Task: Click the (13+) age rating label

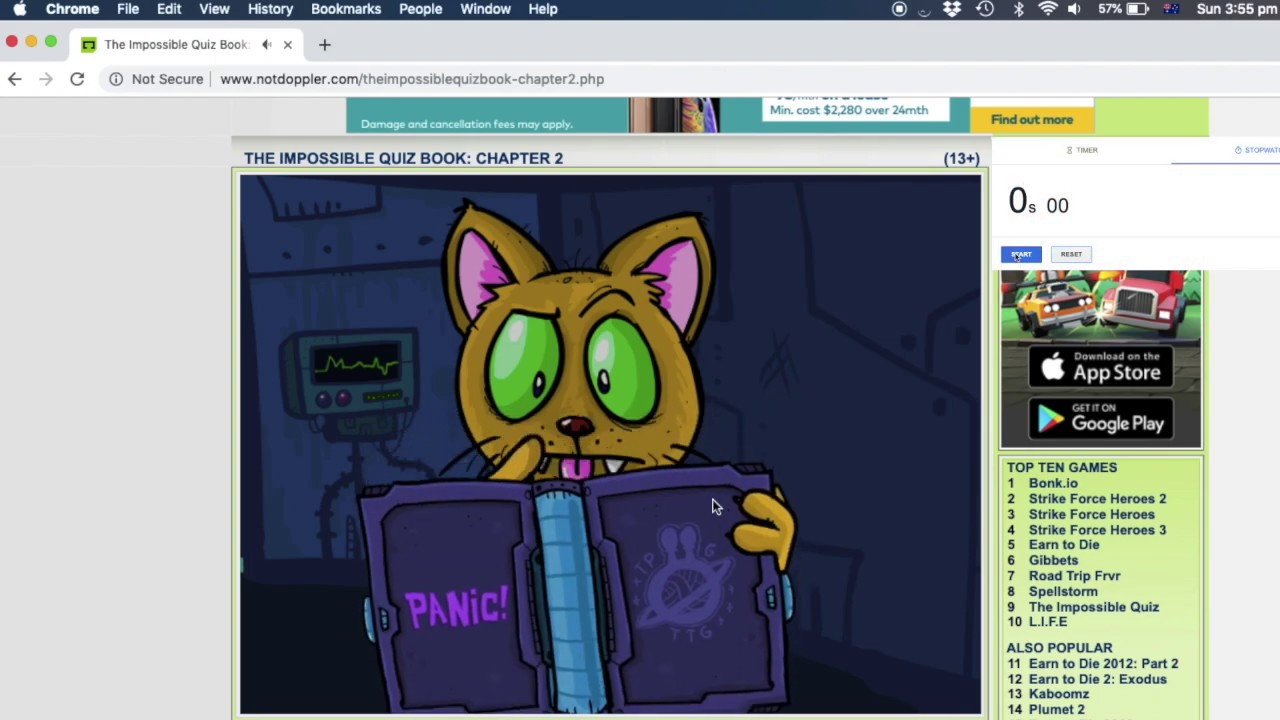Action: tap(961, 158)
